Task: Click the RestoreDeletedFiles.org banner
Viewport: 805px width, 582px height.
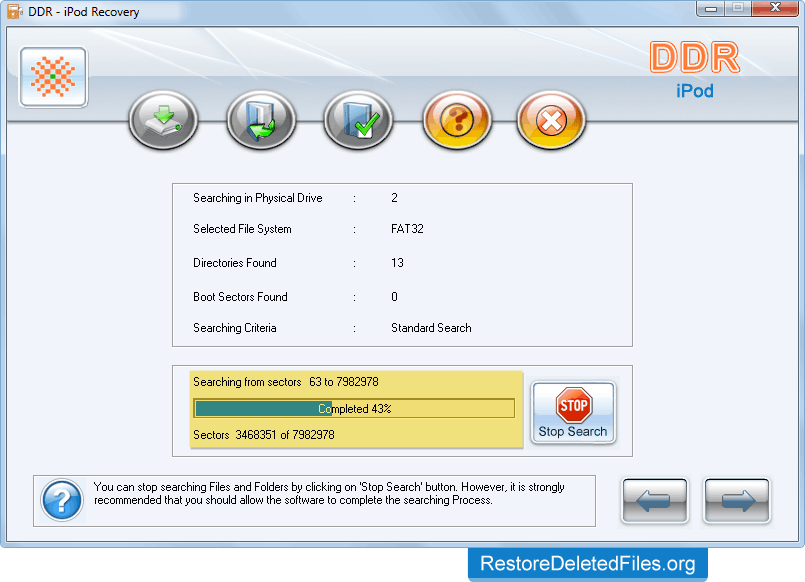Action: (588, 564)
